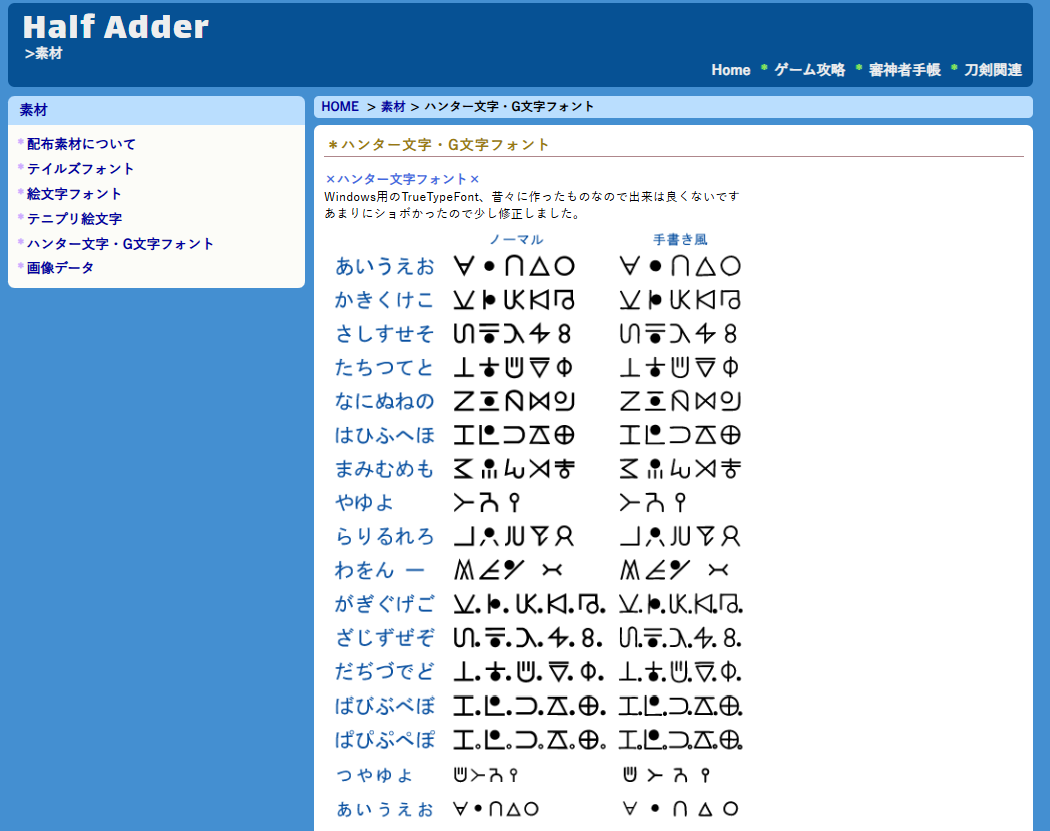Click the あいうえお label in the first row
This screenshot has width=1050, height=831.
click(x=385, y=266)
